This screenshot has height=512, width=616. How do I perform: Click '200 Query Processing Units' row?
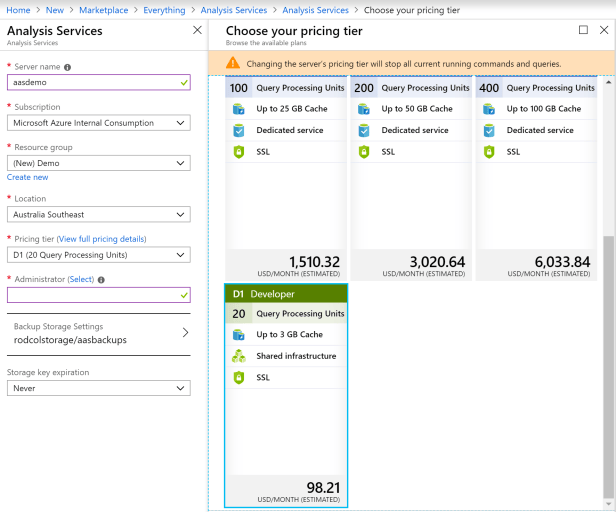point(411,88)
